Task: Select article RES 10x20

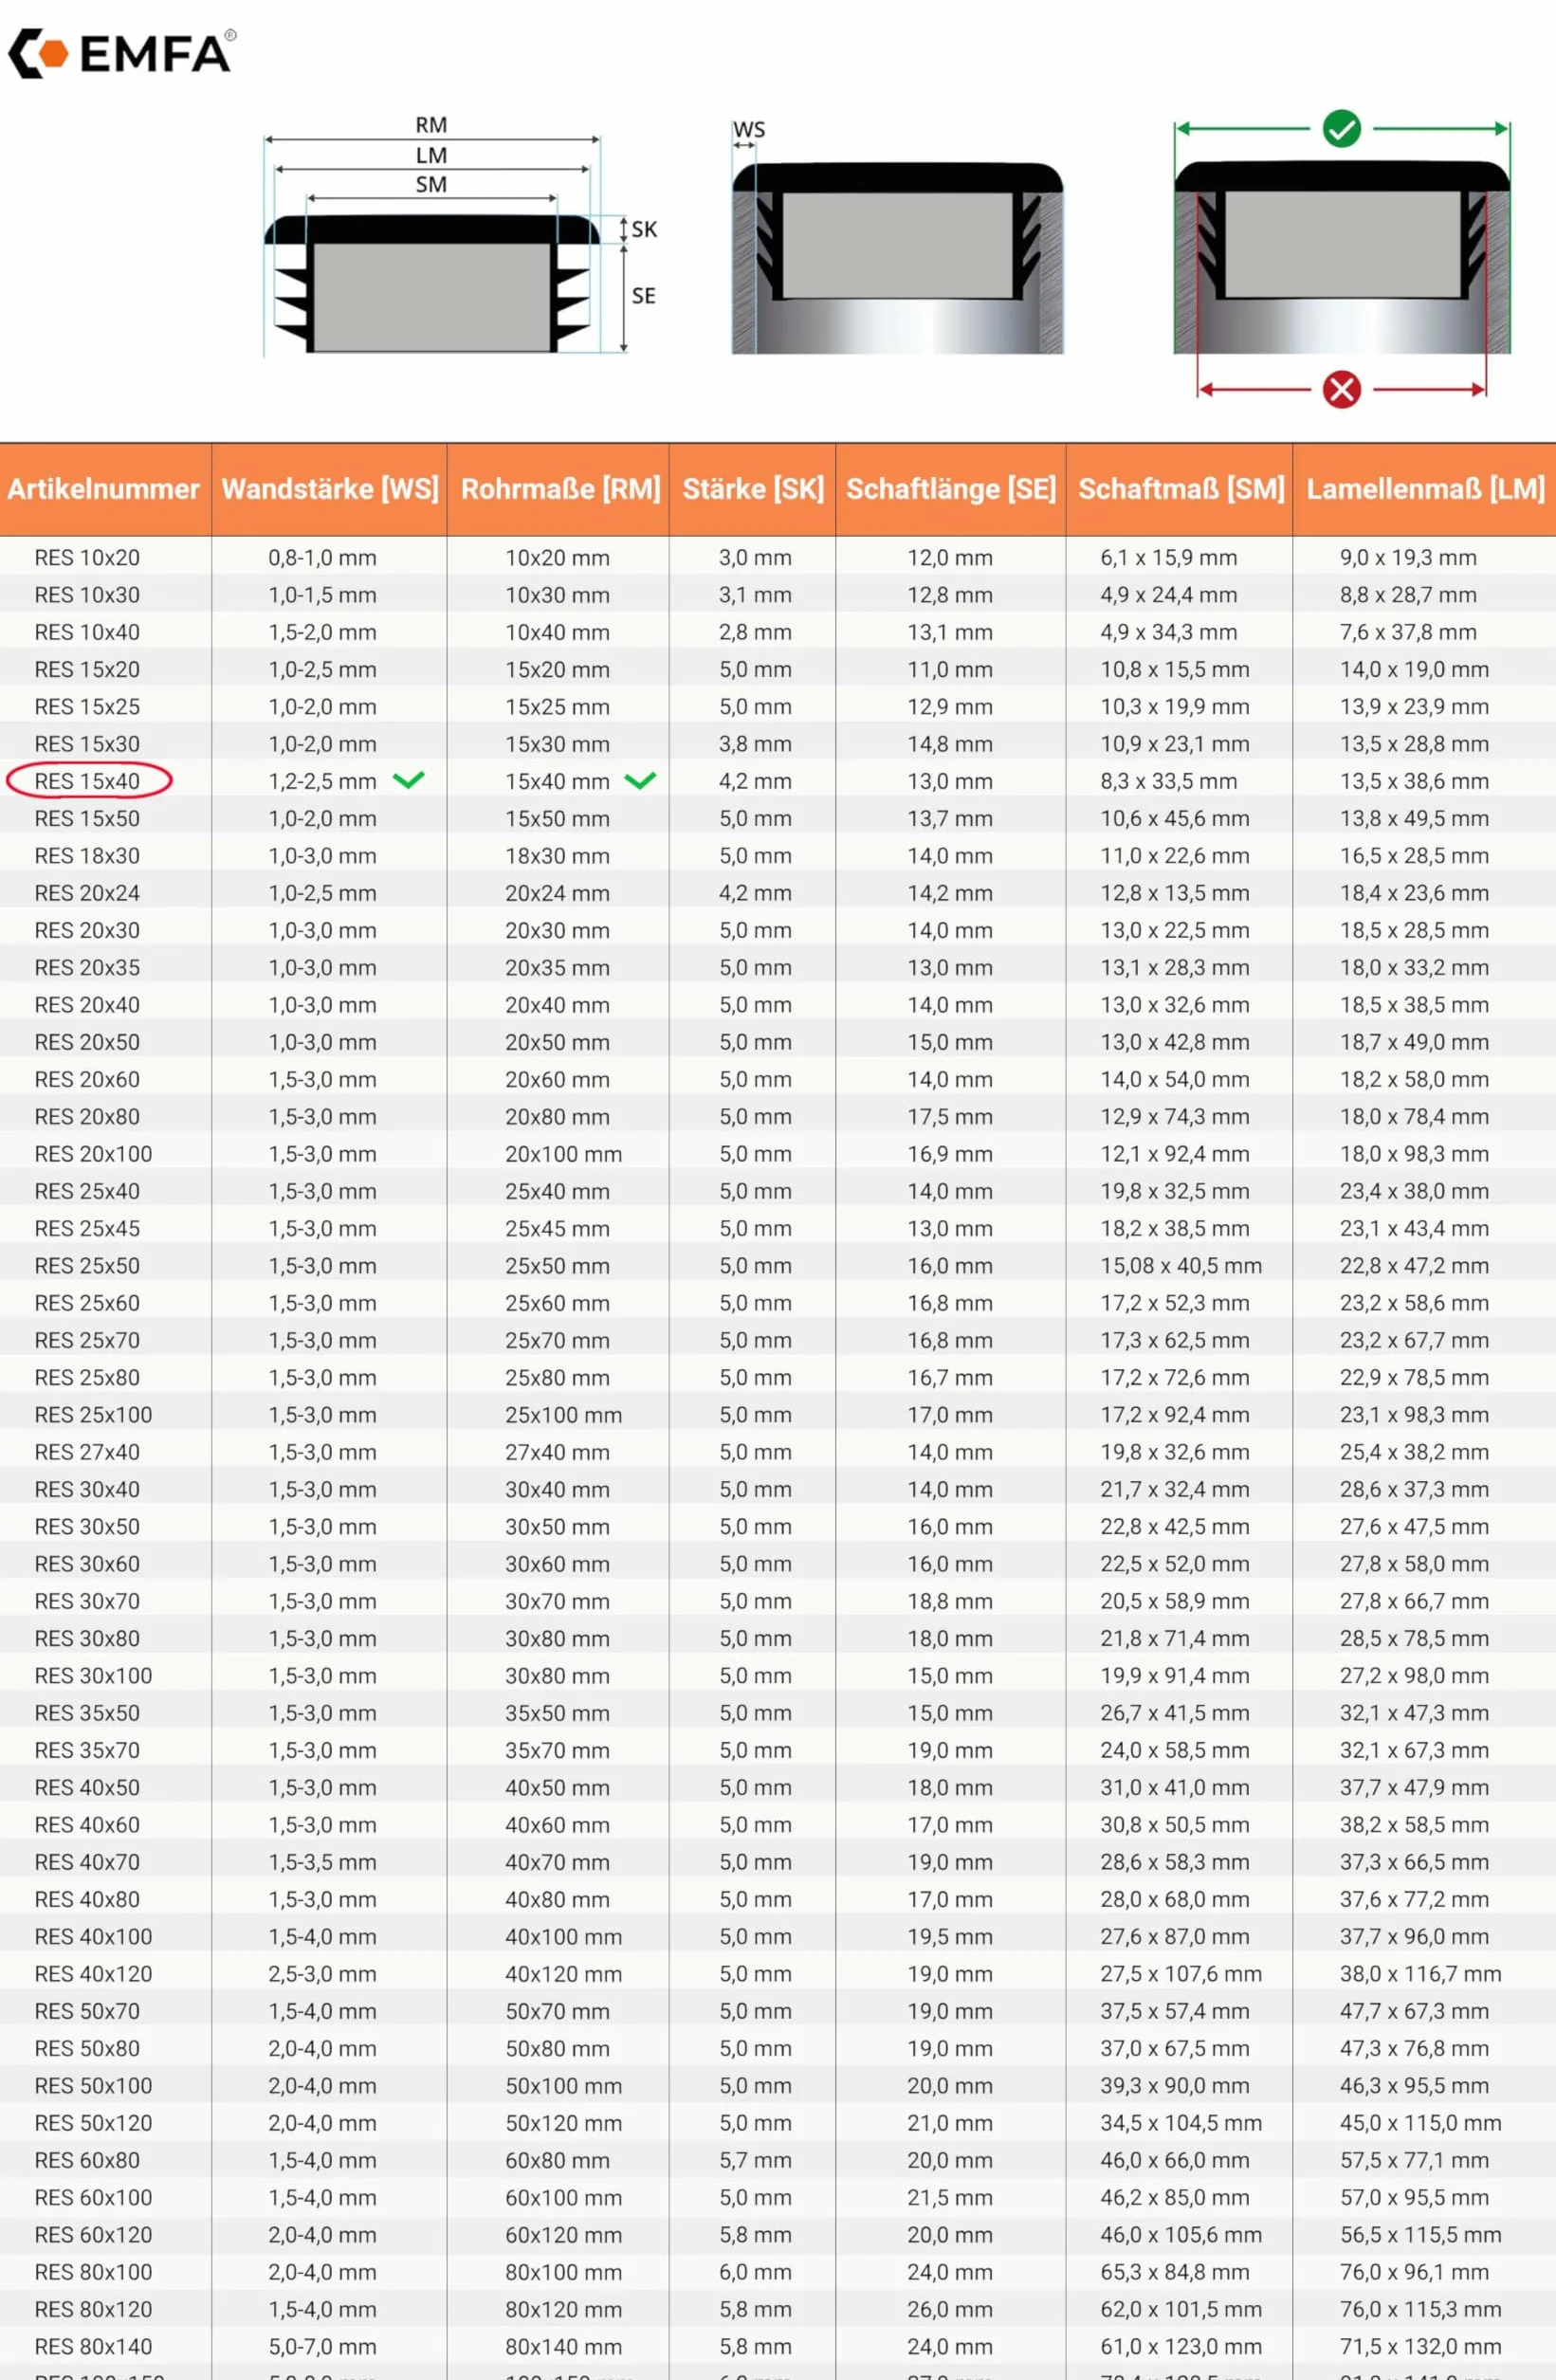Action: tap(87, 558)
